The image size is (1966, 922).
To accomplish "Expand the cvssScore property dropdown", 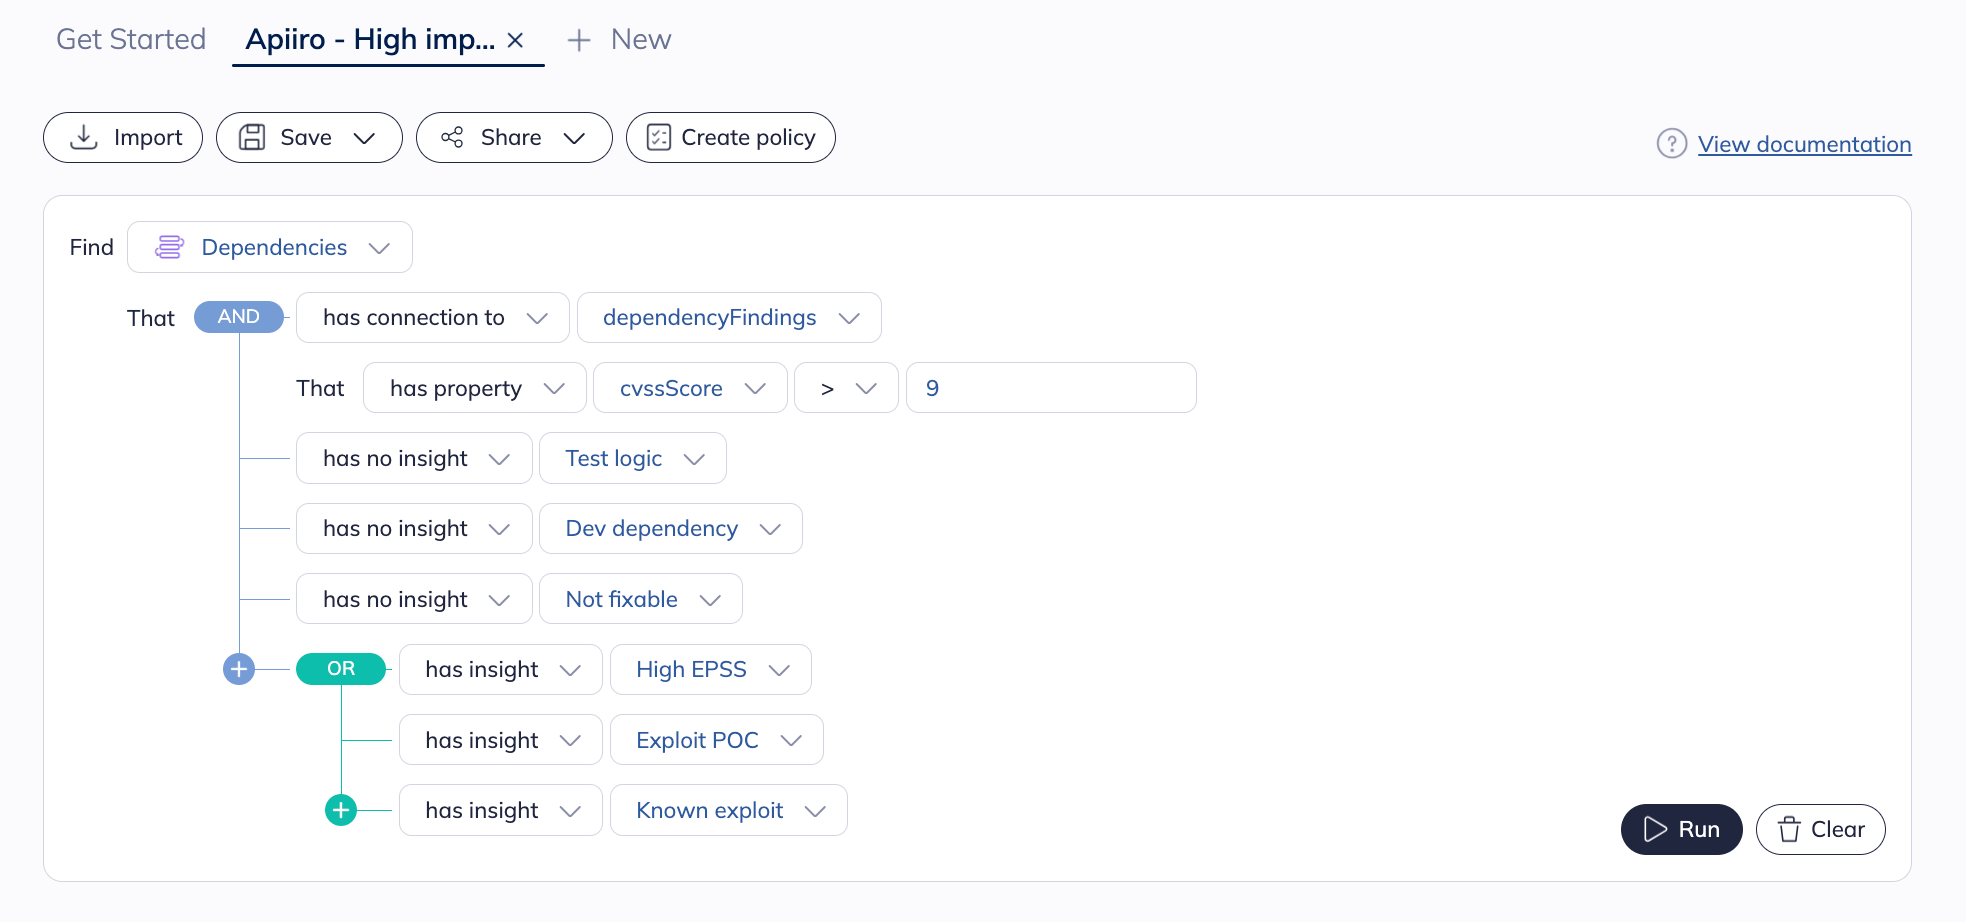I will tap(690, 388).
